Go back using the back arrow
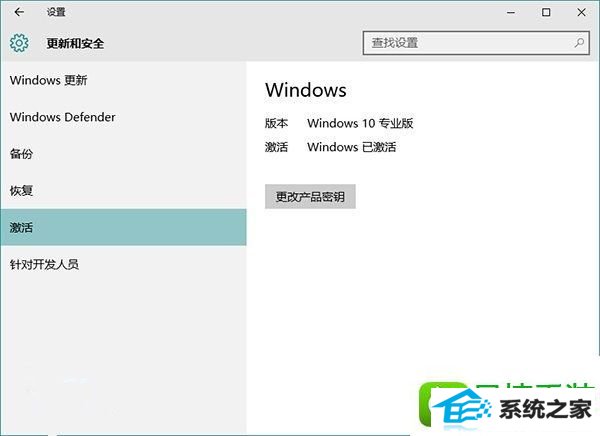600x436 pixels. click(19, 12)
